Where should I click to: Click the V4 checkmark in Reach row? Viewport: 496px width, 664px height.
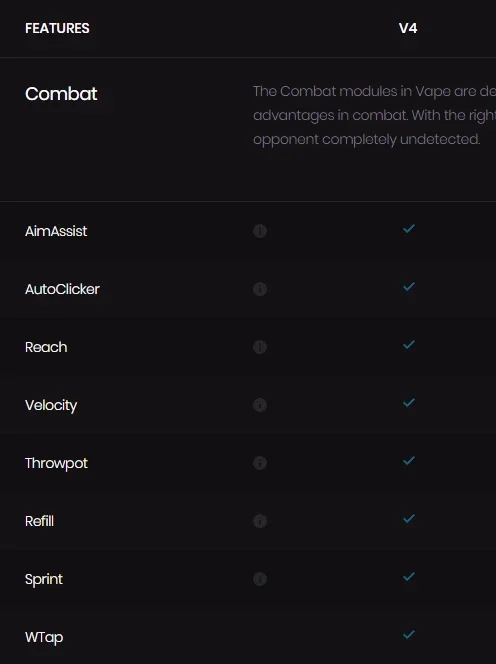[409, 345]
